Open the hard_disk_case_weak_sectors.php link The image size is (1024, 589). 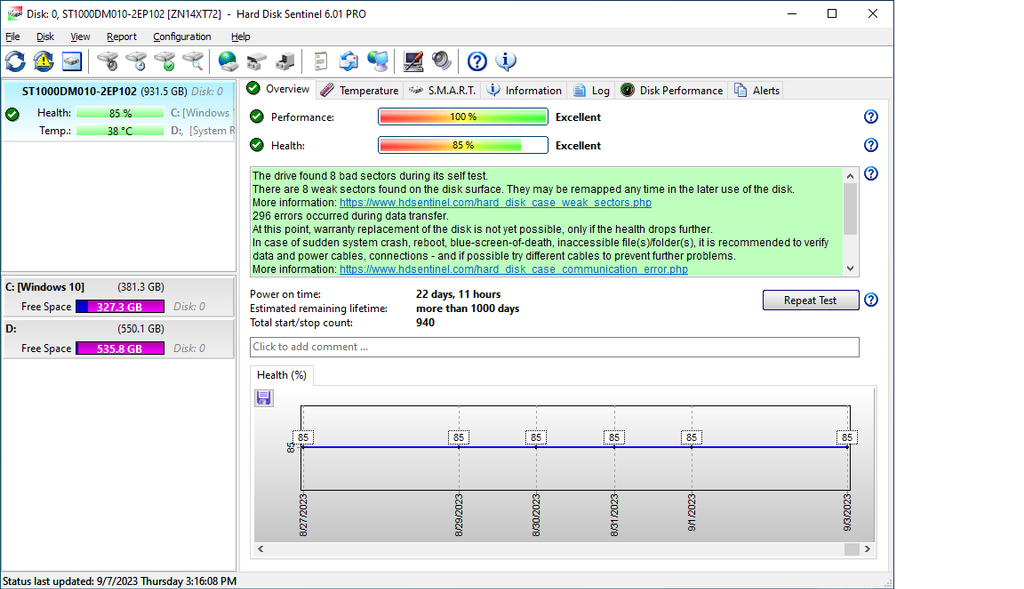[495, 203]
